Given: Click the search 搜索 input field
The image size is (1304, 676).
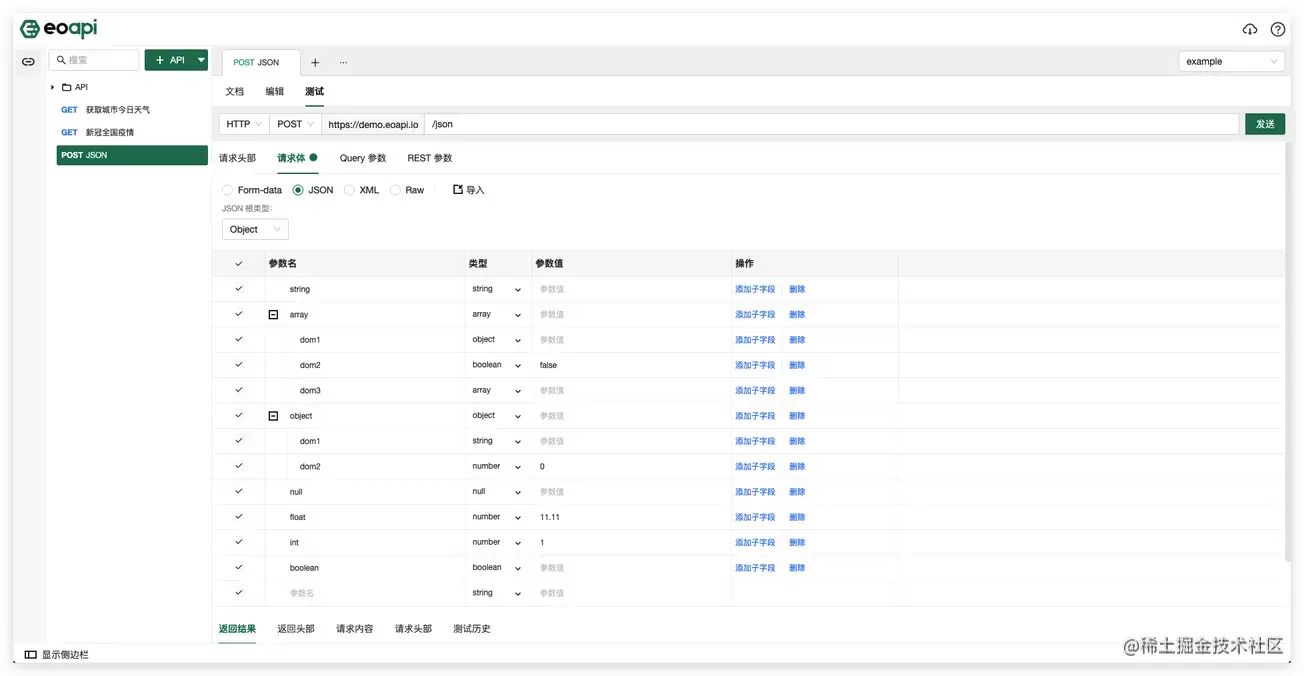Looking at the screenshot, I should pos(94,60).
